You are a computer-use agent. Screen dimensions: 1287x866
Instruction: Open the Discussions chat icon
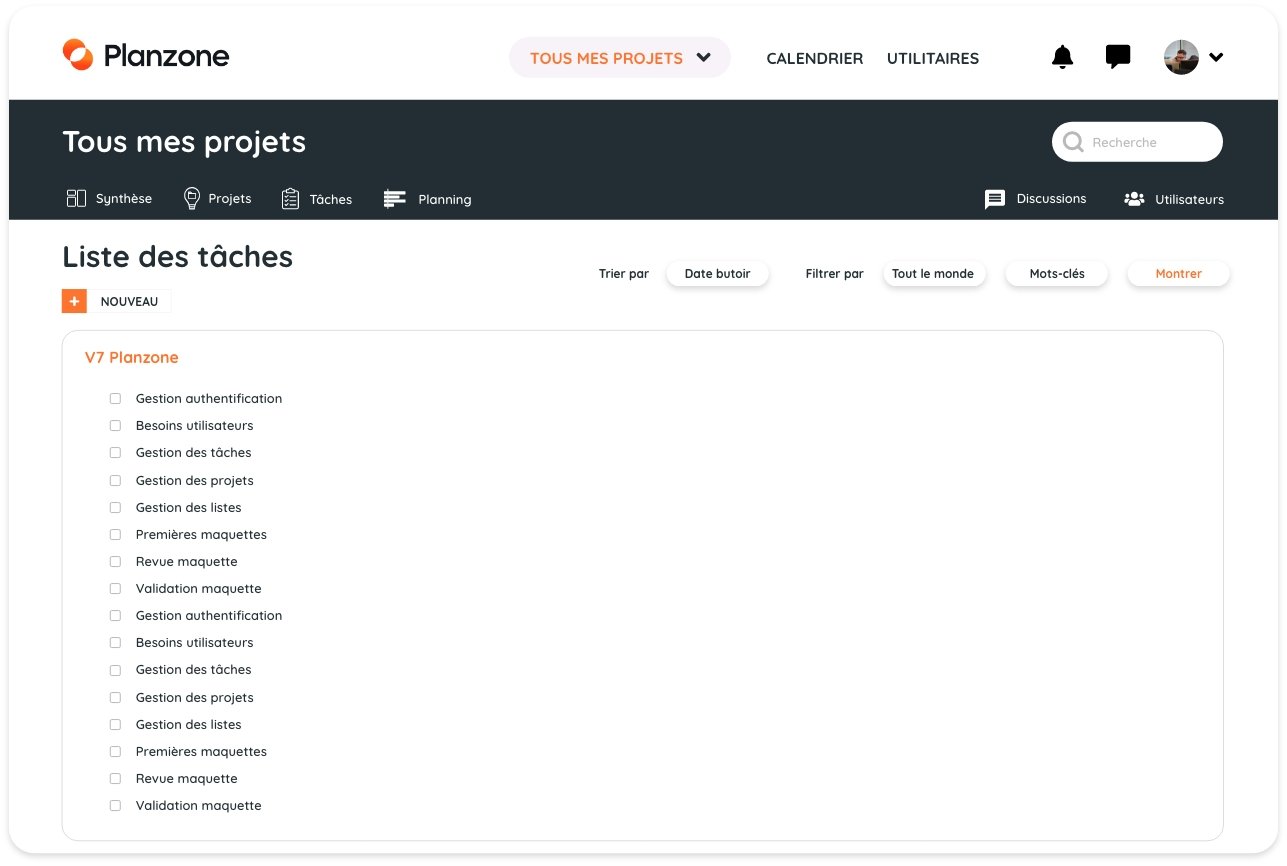coord(995,199)
